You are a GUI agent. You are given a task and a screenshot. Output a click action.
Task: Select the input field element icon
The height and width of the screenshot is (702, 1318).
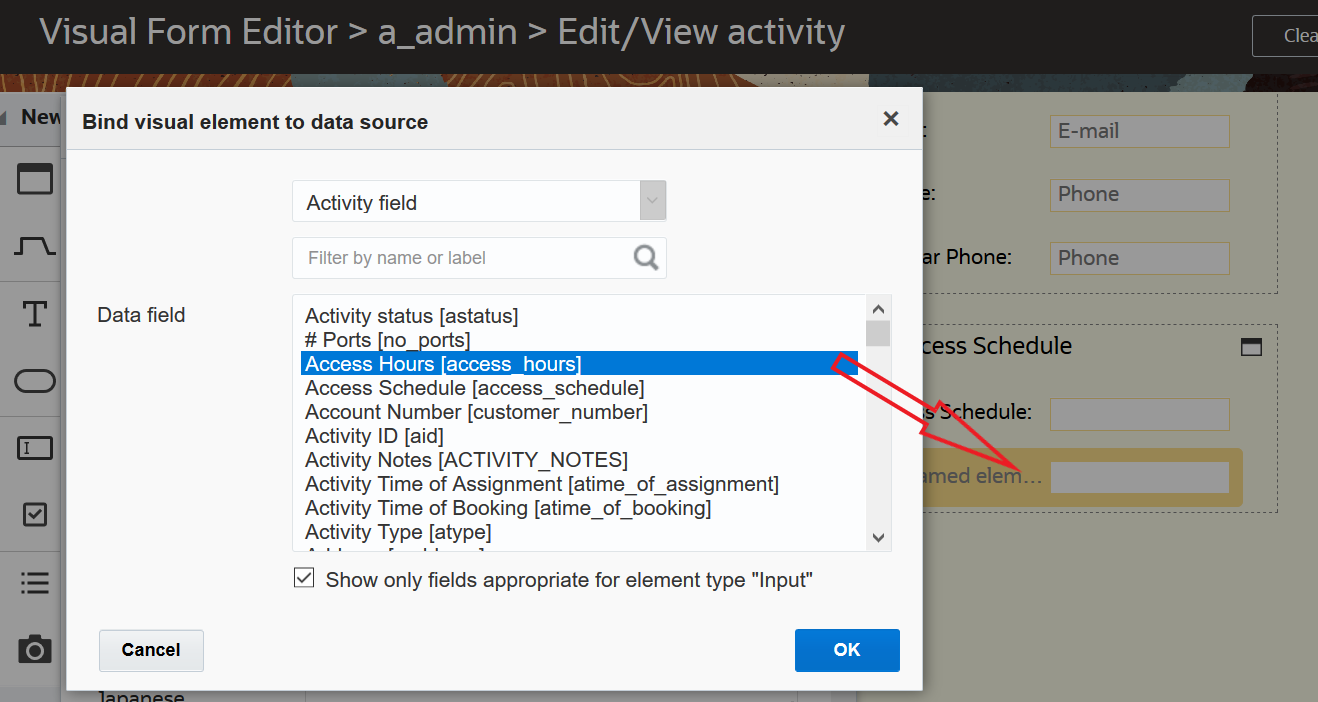coord(34,447)
